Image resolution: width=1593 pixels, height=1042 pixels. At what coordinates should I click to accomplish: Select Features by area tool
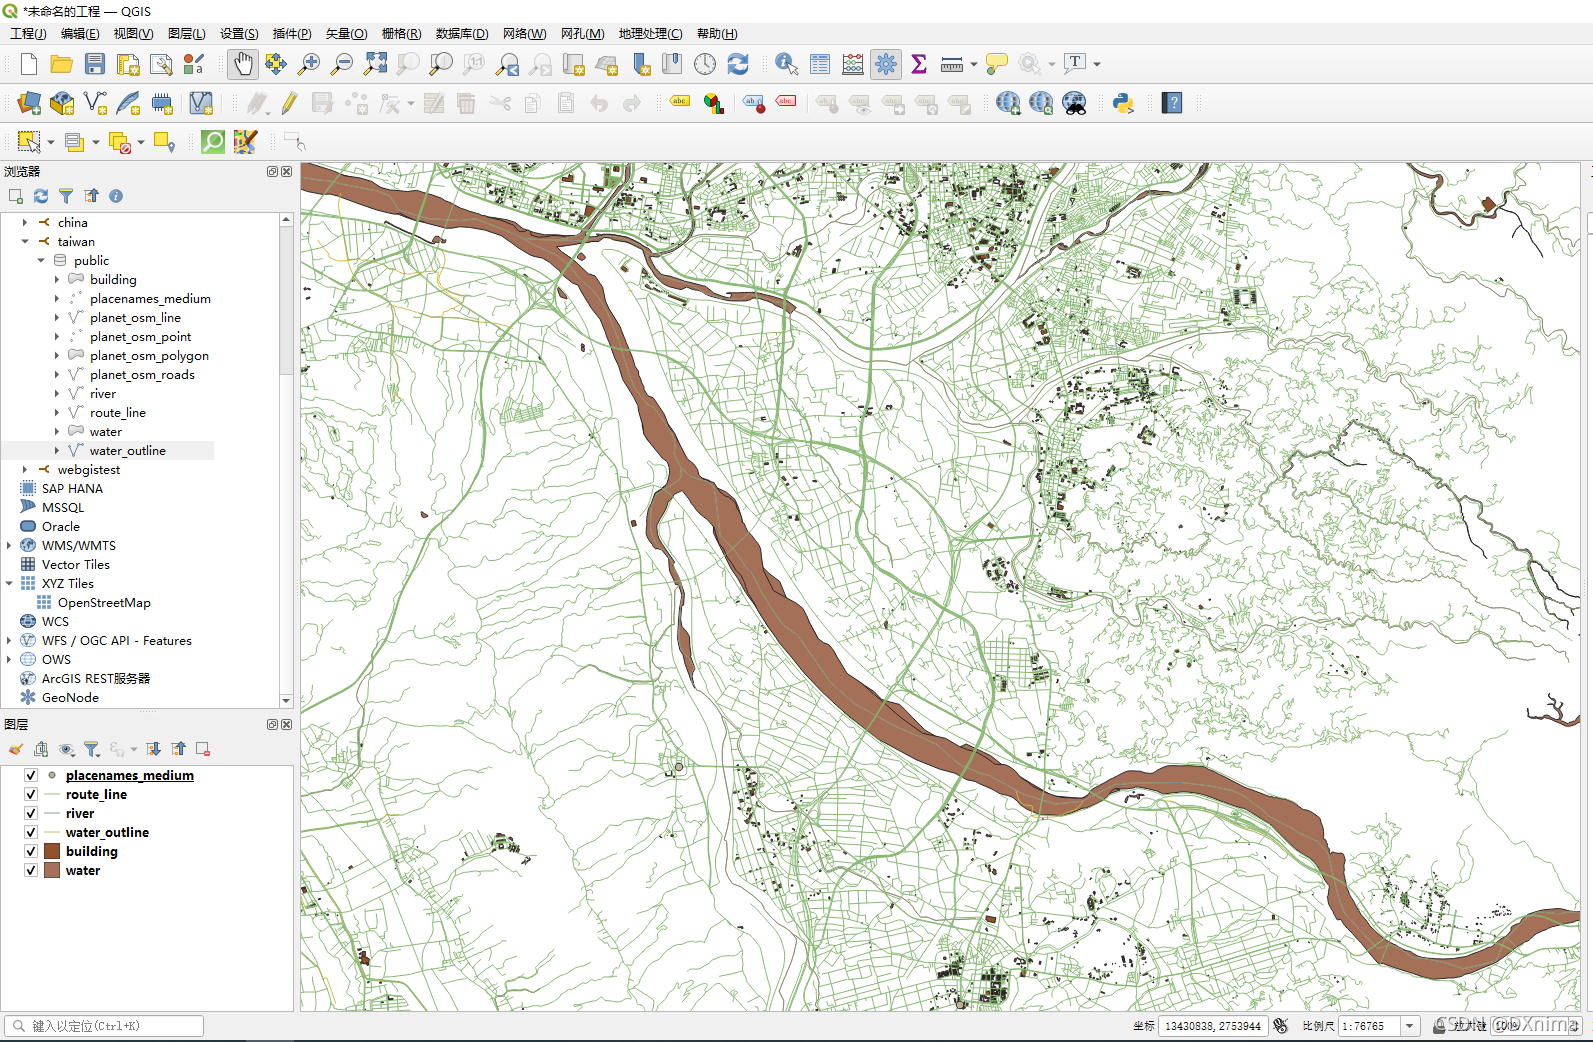pos(29,142)
